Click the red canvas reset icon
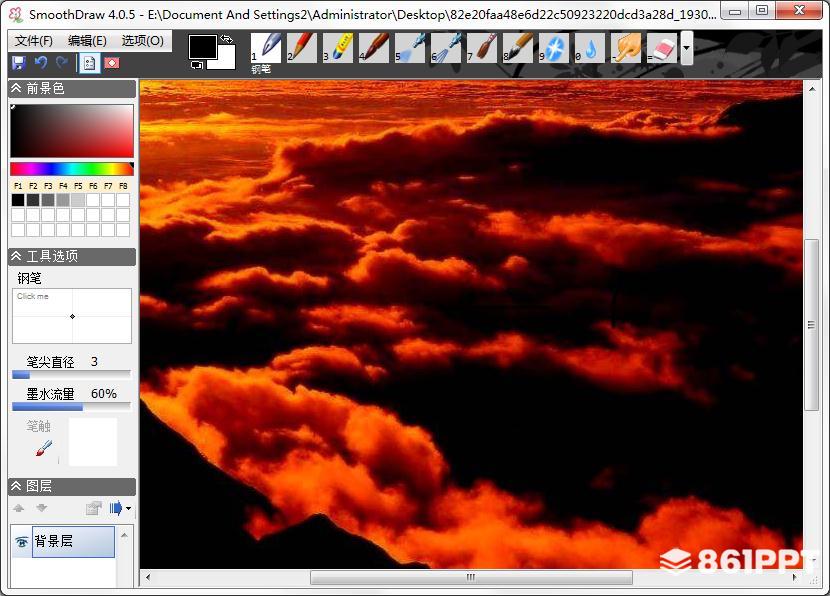Viewport: 830px width, 596px height. coord(112,63)
